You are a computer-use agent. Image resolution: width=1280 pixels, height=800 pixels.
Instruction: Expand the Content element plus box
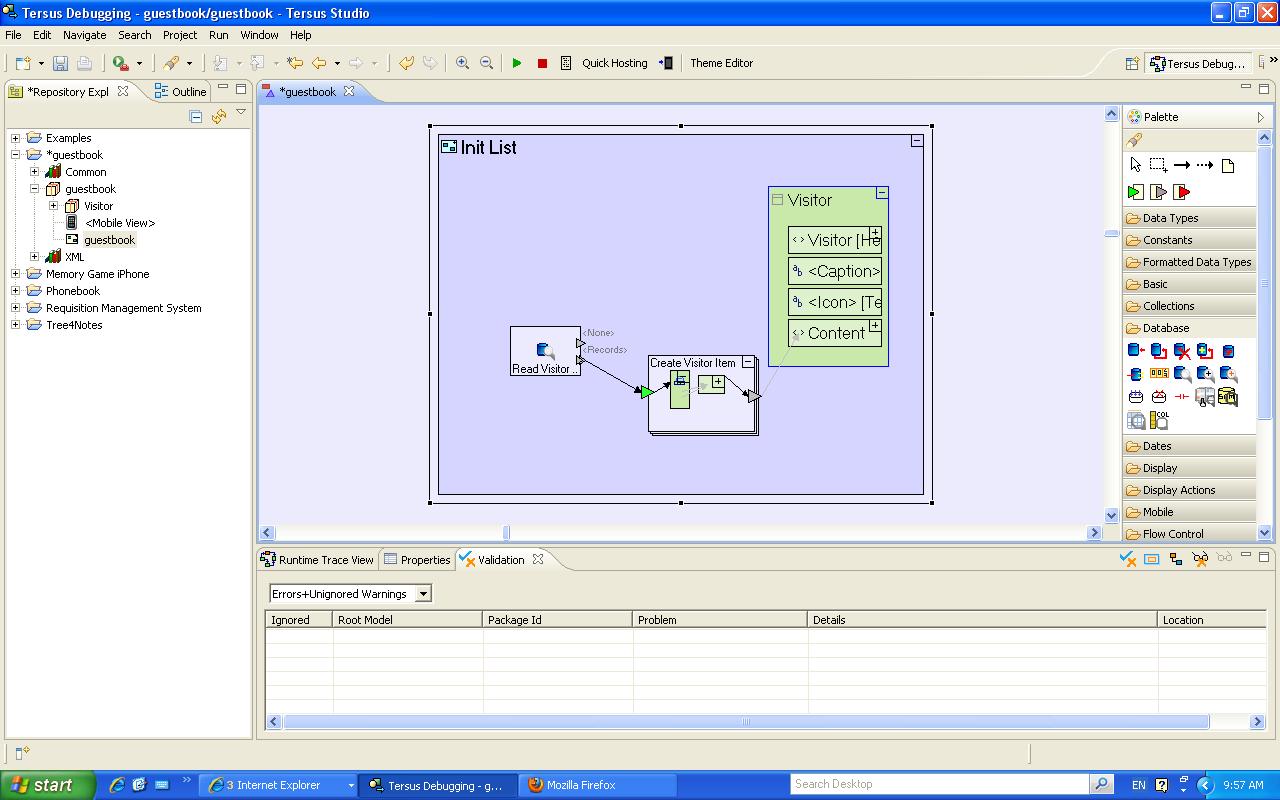pyautogui.click(x=874, y=326)
